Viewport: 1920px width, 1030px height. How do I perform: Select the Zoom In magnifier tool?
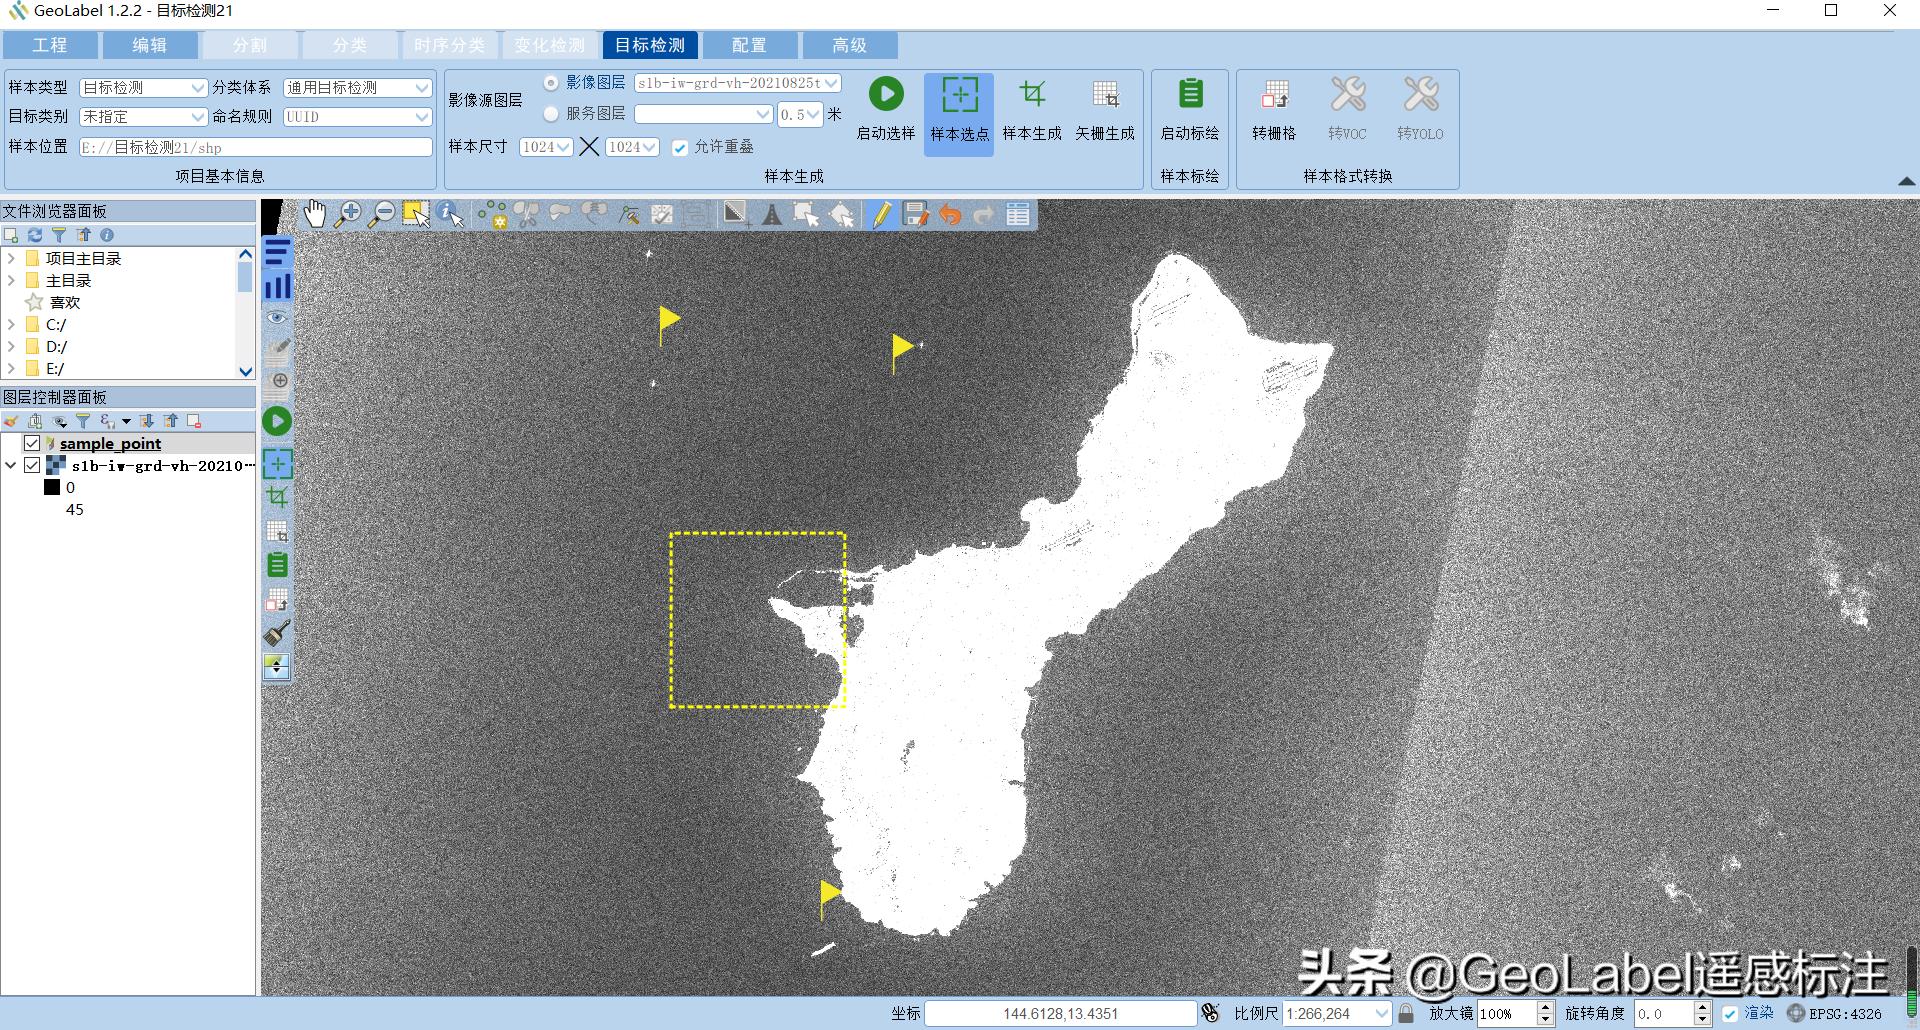point(349,213)
